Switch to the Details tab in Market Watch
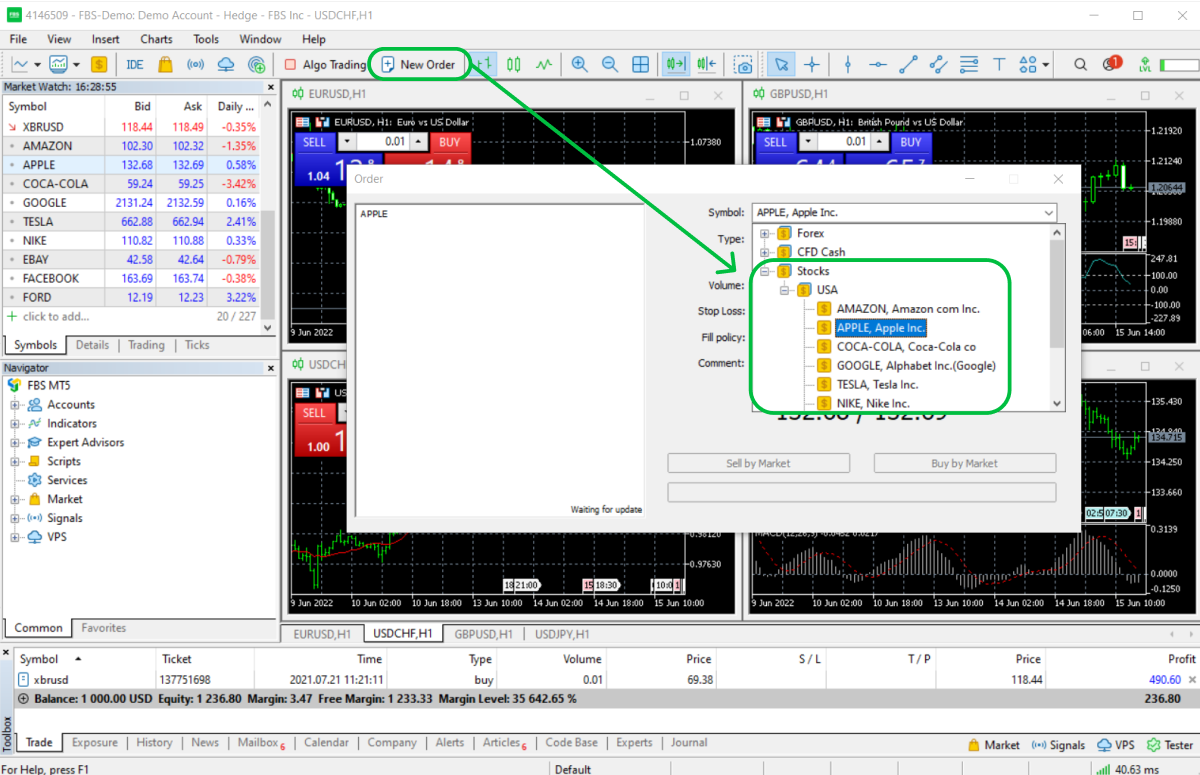 (x=92, y=345)
